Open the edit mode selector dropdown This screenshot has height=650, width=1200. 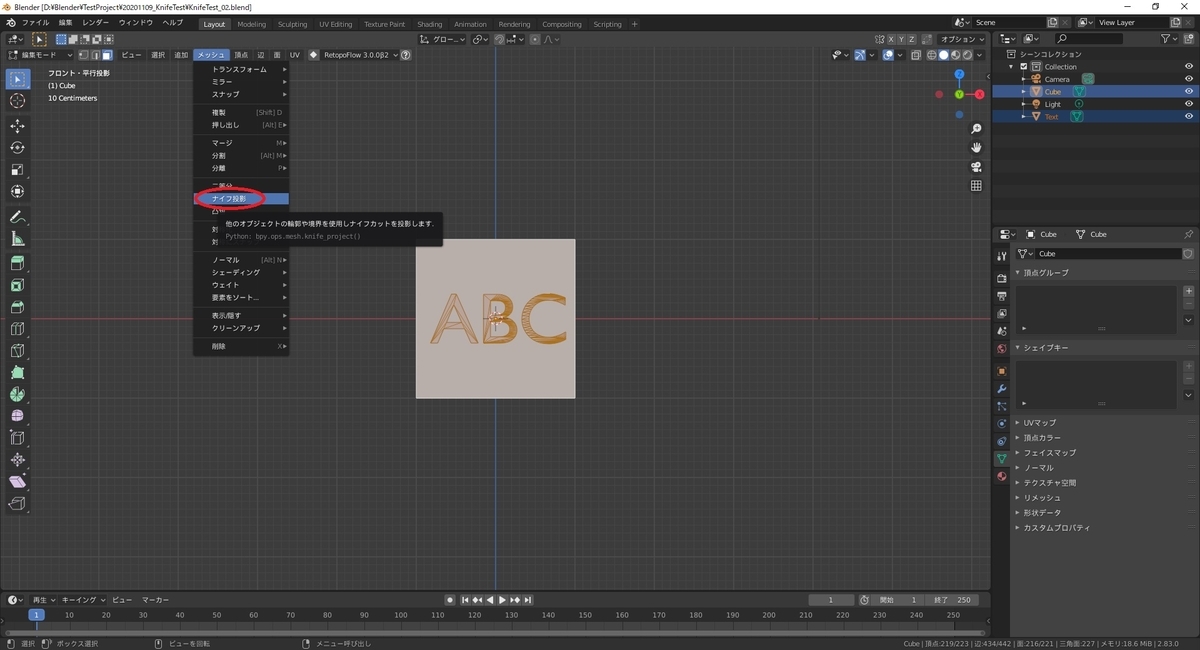(39, 55)
